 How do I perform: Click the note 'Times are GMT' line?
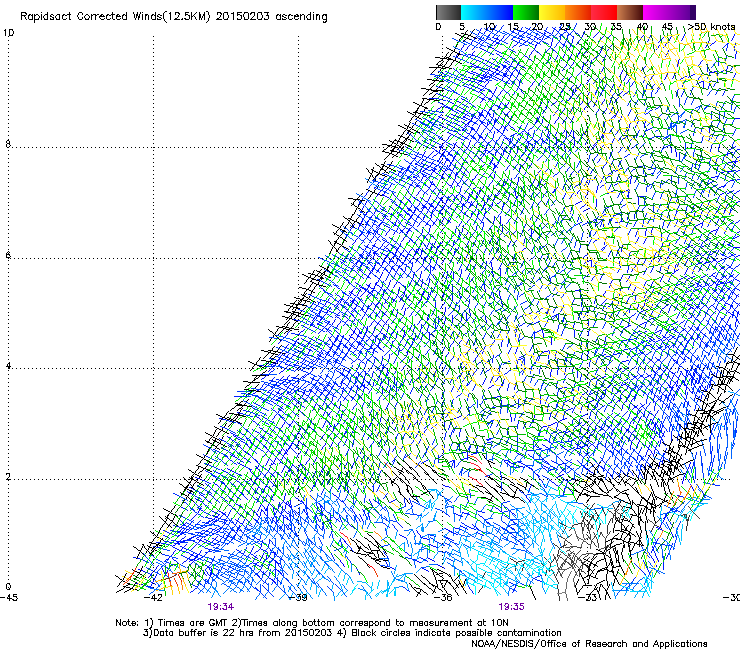tap(312, 623)
